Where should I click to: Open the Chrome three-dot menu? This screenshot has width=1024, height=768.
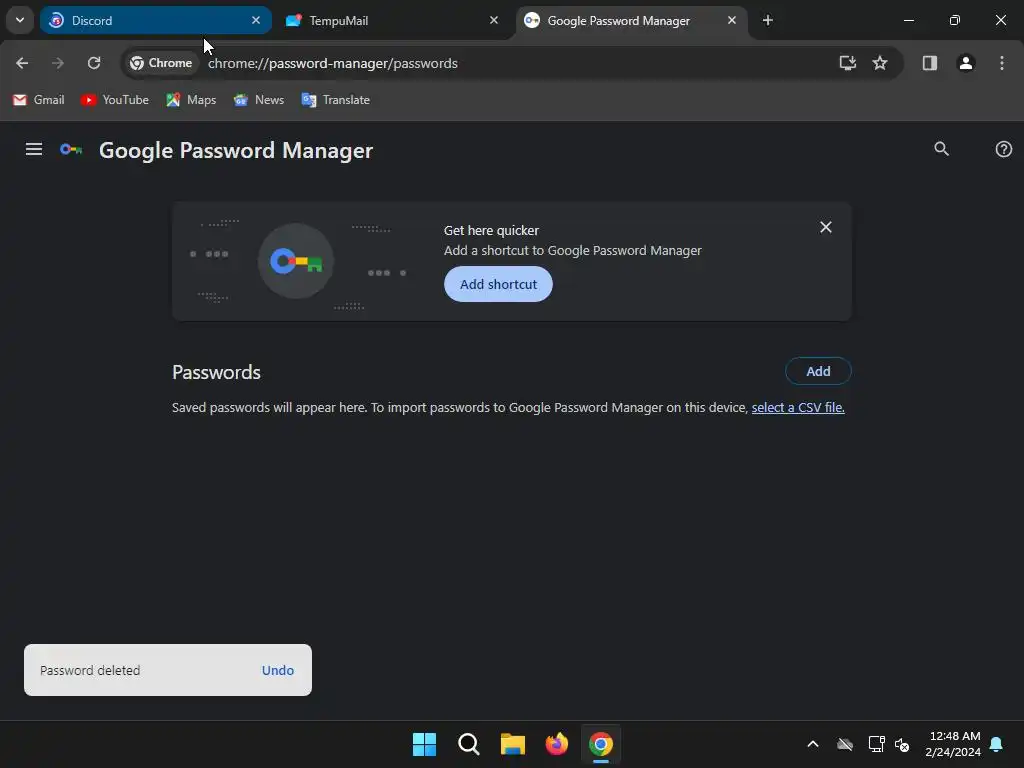[x=1002, y=63]
